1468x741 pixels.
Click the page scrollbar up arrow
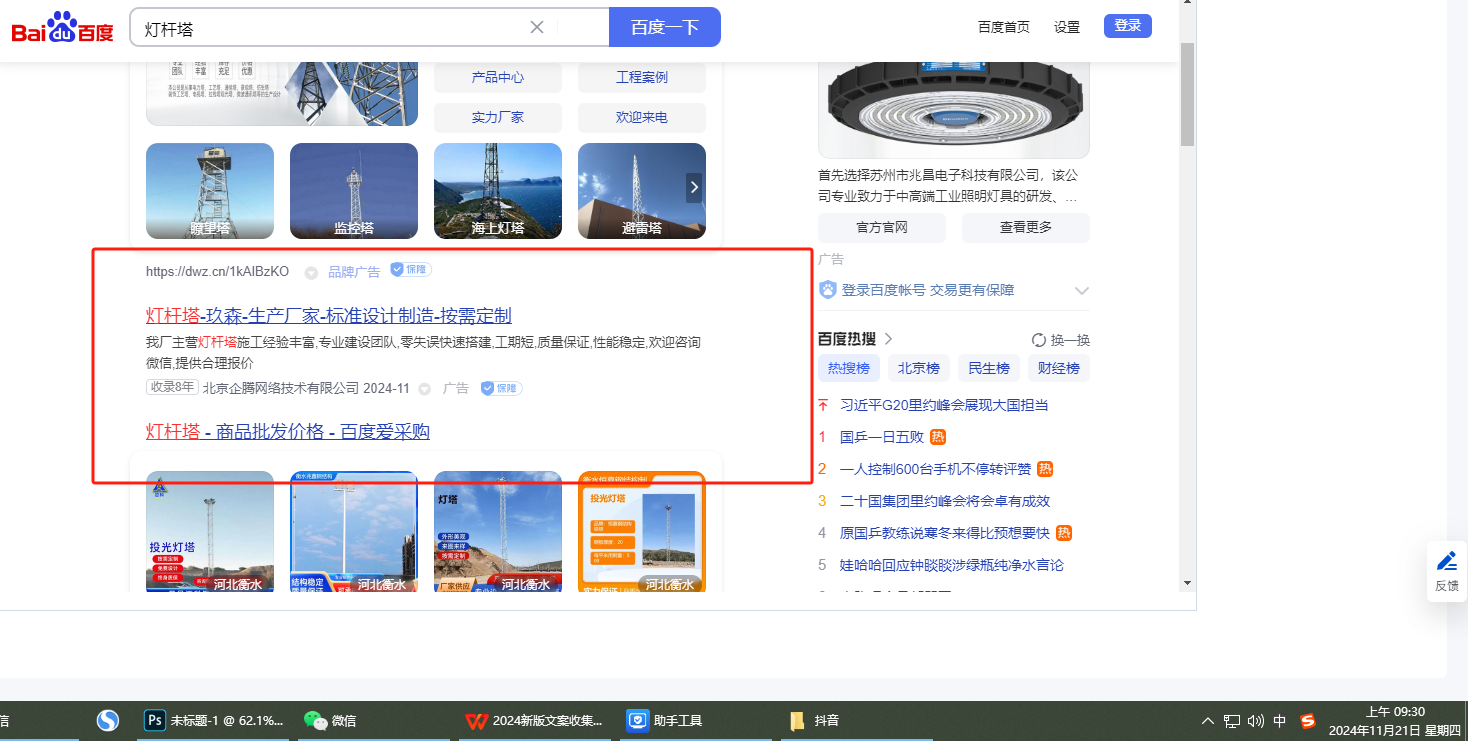[1187, 4]
